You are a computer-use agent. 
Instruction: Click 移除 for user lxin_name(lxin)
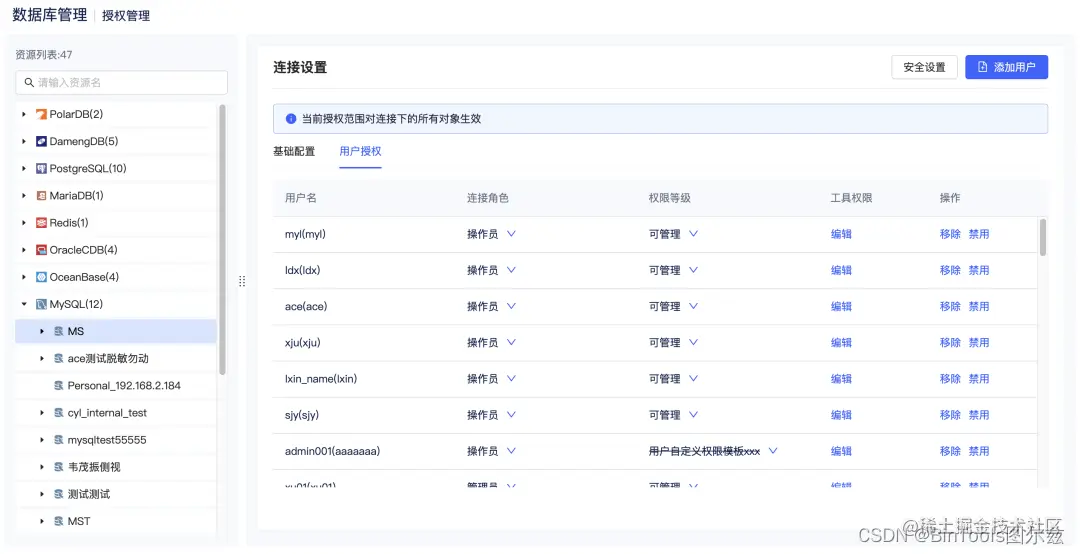pyautogui.click(x=950, y=379)
